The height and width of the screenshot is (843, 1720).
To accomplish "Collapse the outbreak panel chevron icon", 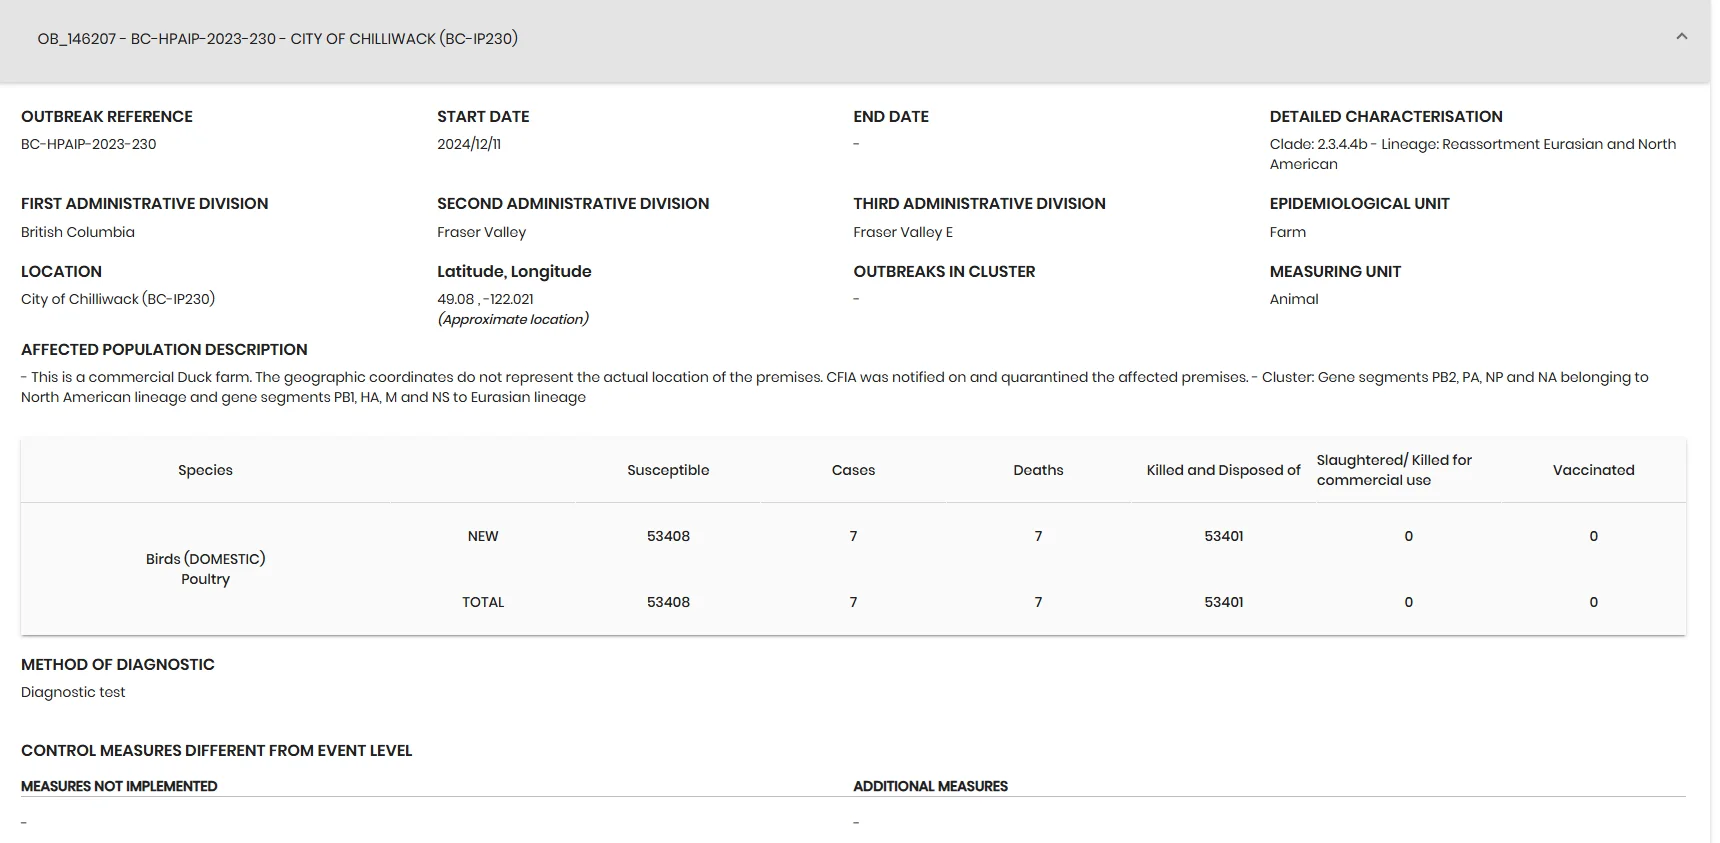I will click(x=1681, y=37).
